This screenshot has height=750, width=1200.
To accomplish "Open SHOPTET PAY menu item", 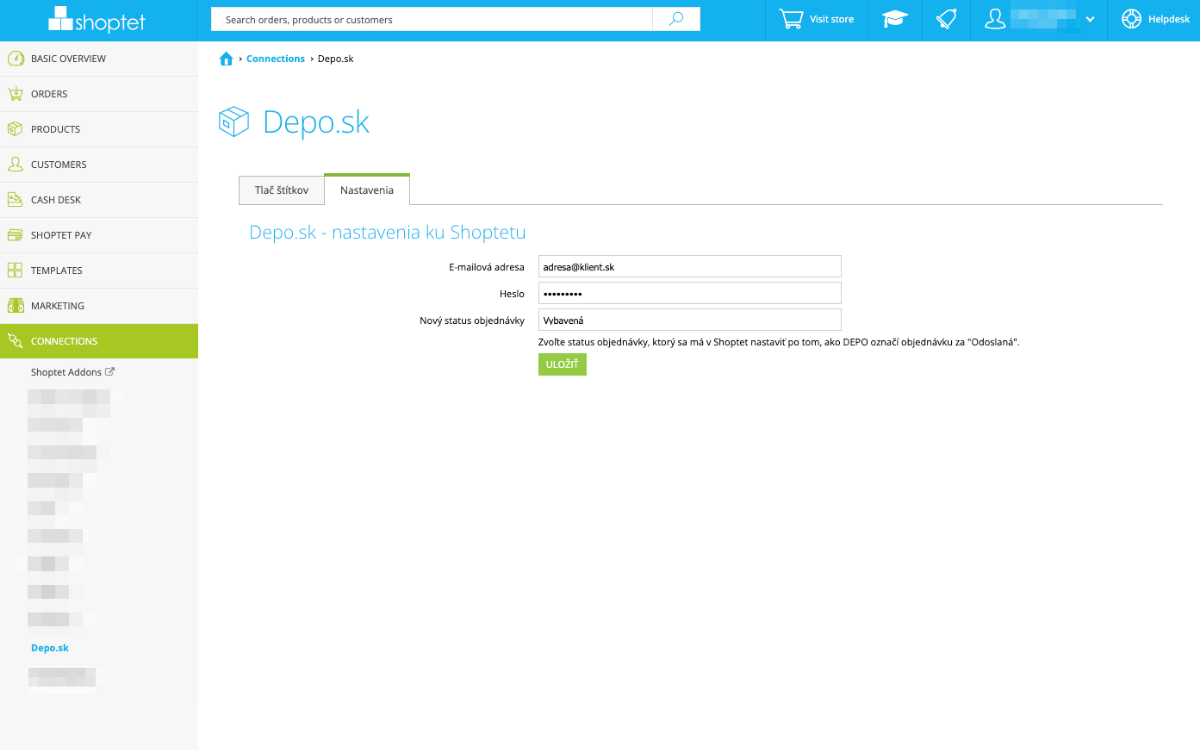I will coord(99,235).
